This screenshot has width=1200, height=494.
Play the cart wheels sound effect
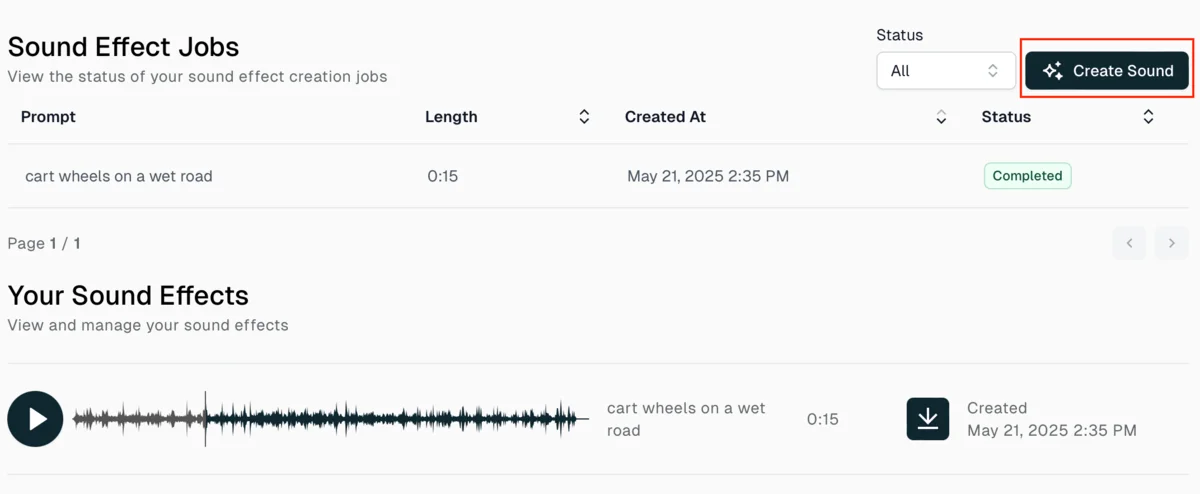(x=35, y=419)
